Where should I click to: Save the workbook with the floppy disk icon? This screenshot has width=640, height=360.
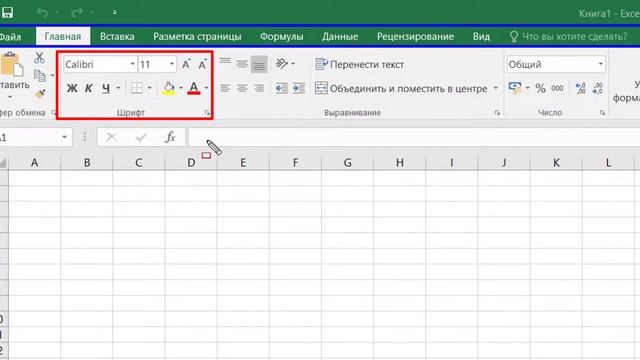click(x=7, y=12)
